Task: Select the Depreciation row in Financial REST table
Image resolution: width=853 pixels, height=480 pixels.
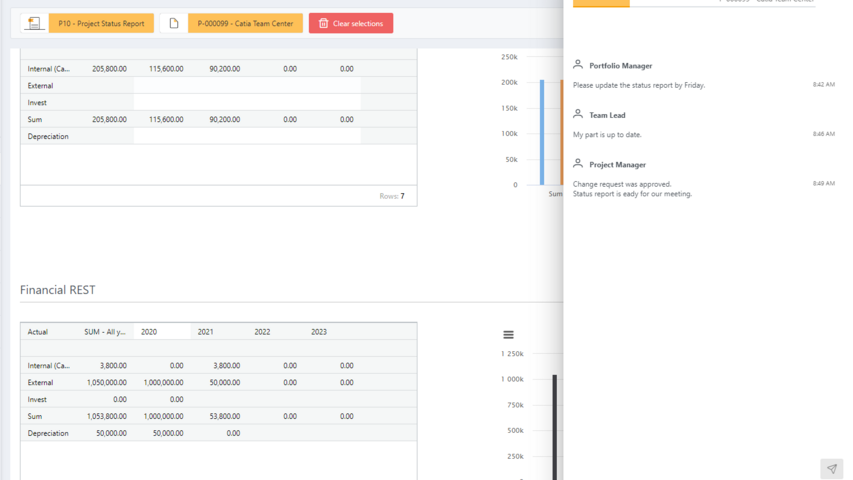Action: (x=48, y=433)
